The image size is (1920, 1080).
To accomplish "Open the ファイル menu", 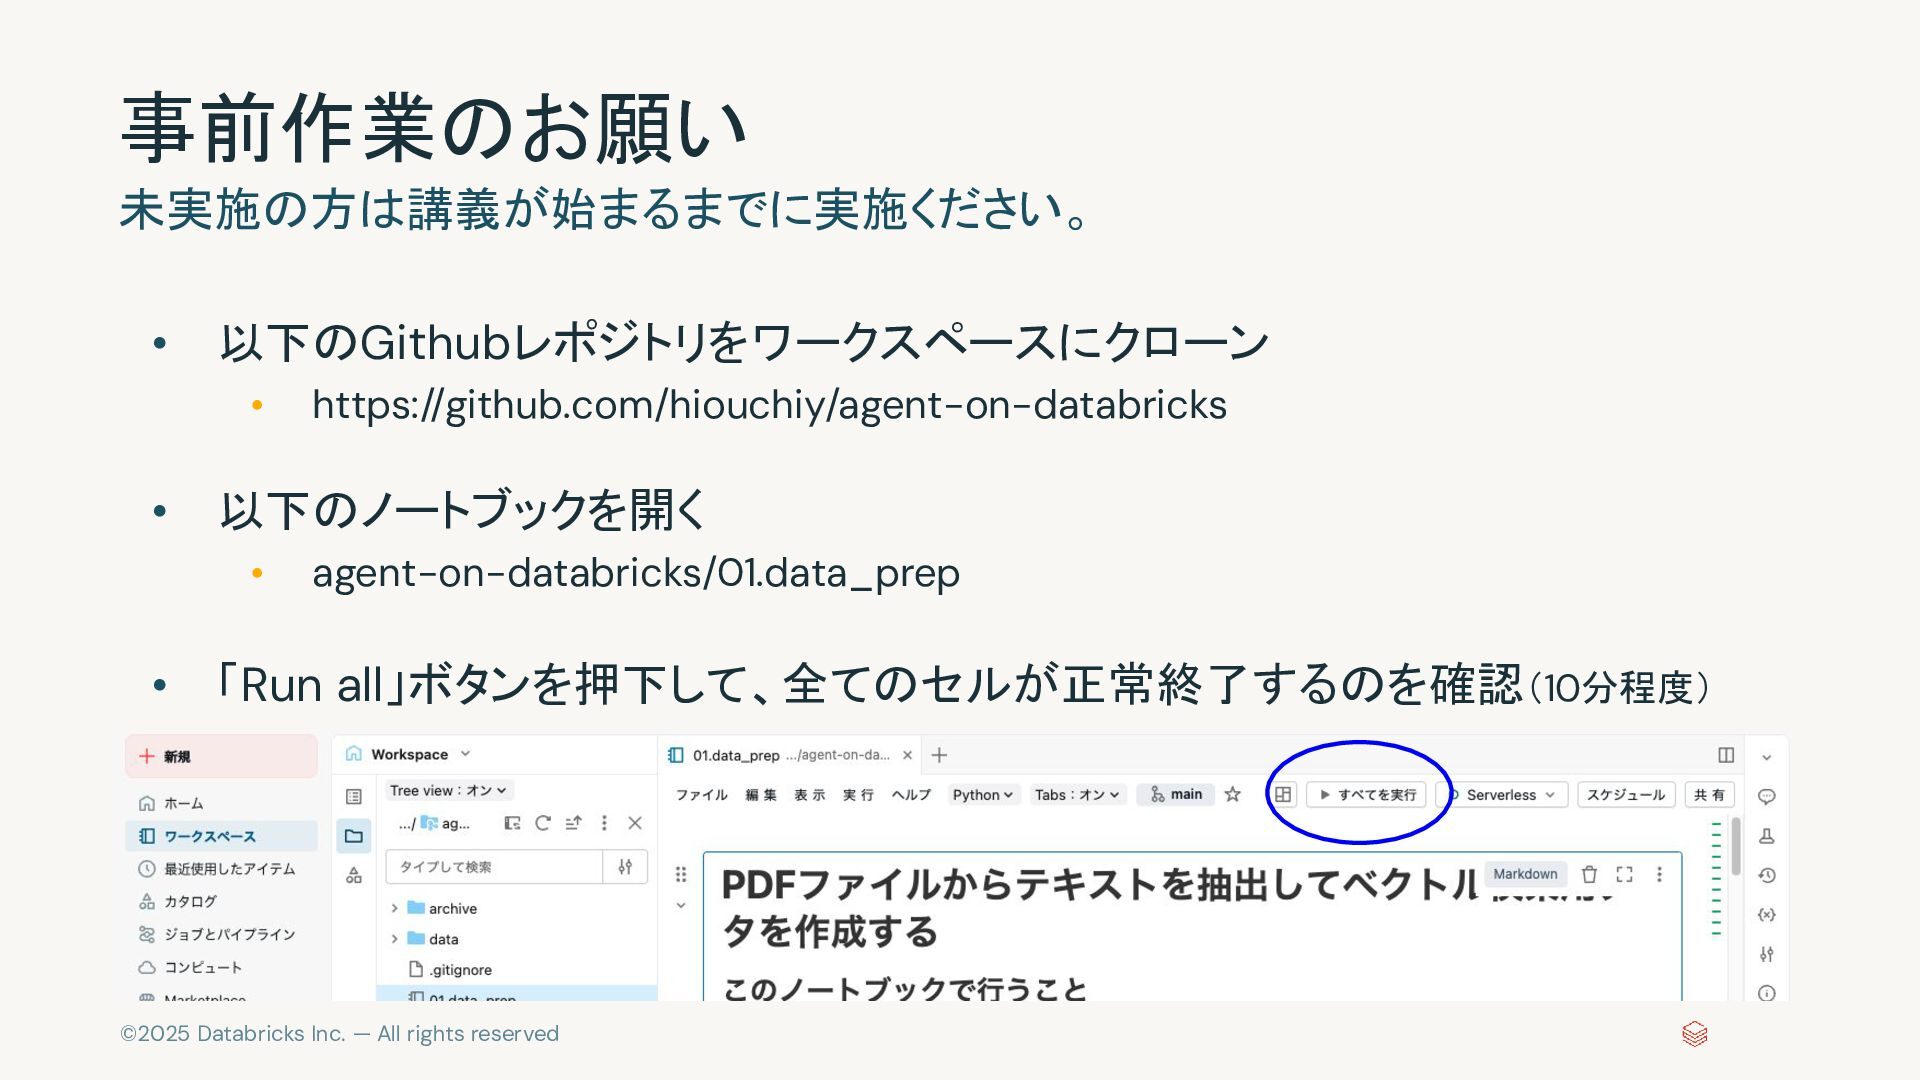I will 701,794.
